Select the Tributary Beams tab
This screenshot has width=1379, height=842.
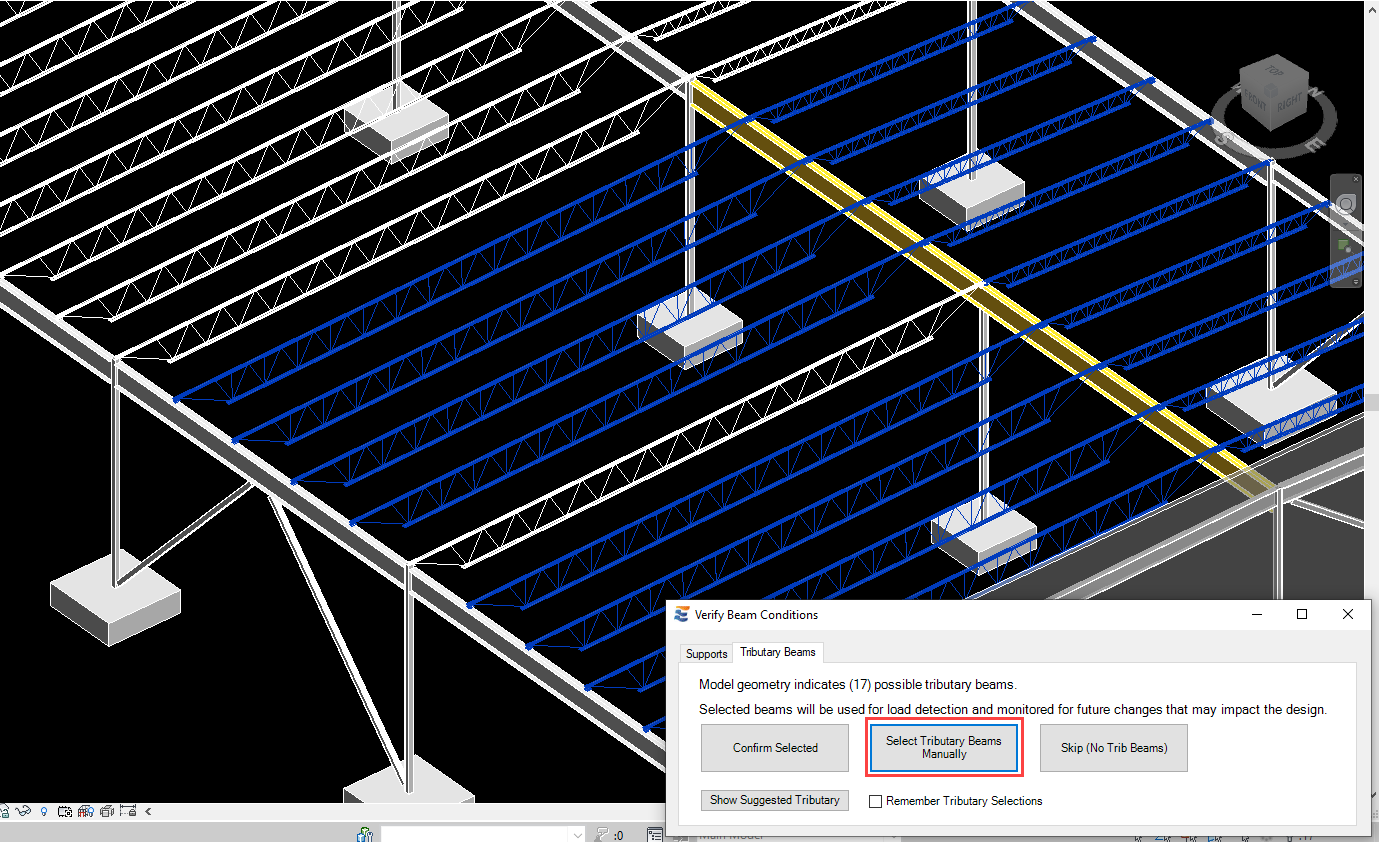click(777, 652)
